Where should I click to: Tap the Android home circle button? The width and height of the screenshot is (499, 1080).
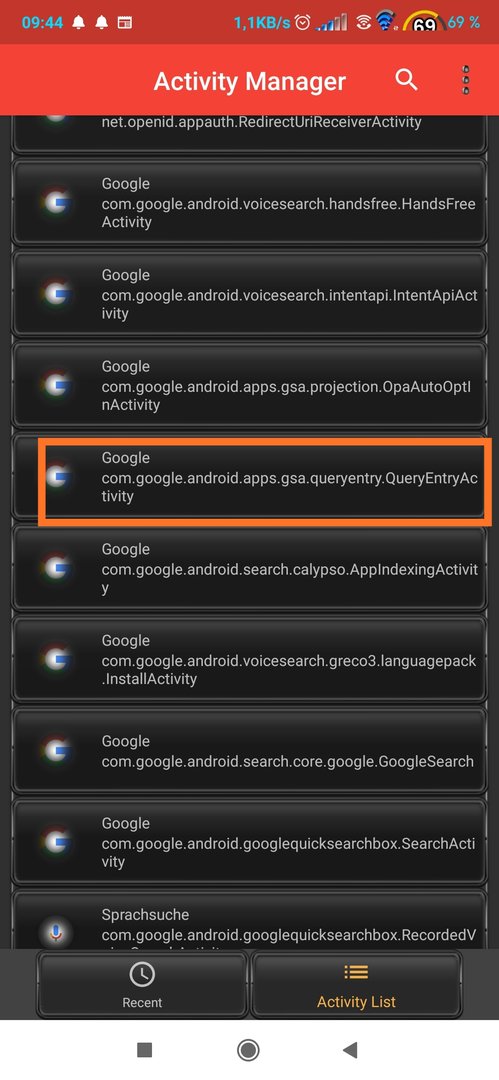[x=248, y=1050]
